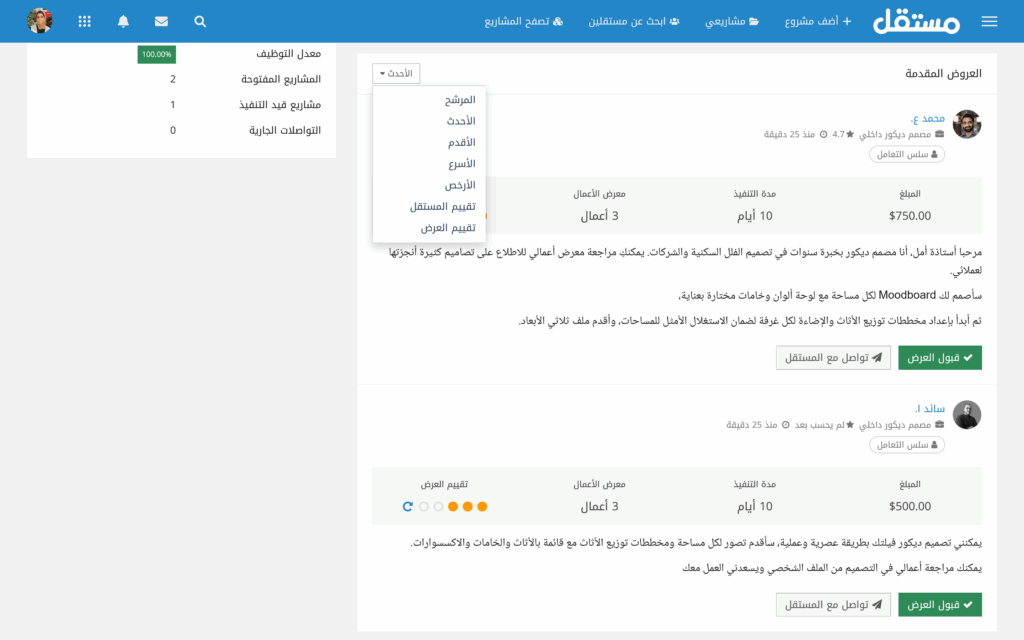Select the leftmost empty rating circle
The width and height of the screenshot is (1024, 640).
click(422, 507)
